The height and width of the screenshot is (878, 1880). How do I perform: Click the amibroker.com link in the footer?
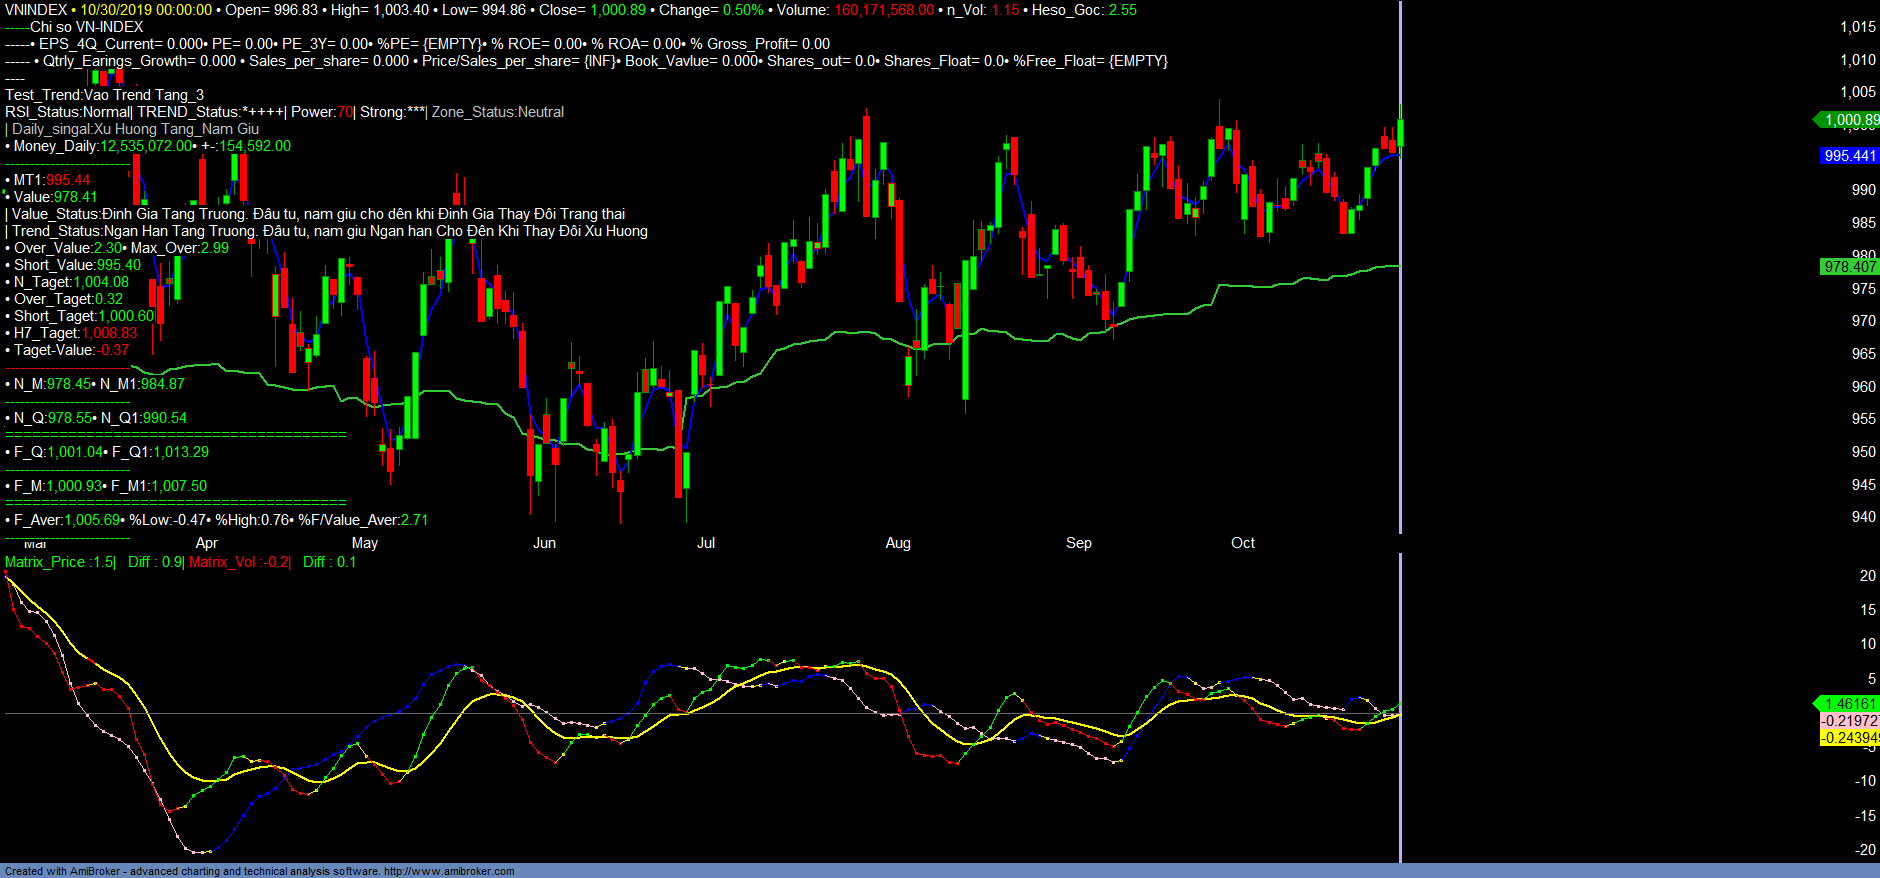pyautogui.click(x=449, y=871)
